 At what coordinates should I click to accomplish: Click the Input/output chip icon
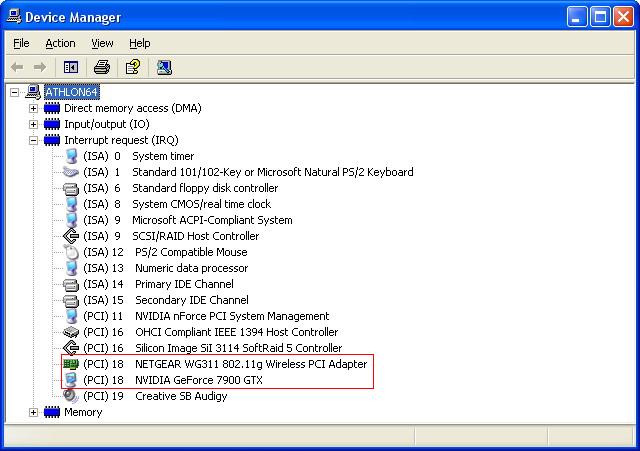(52, 124)
